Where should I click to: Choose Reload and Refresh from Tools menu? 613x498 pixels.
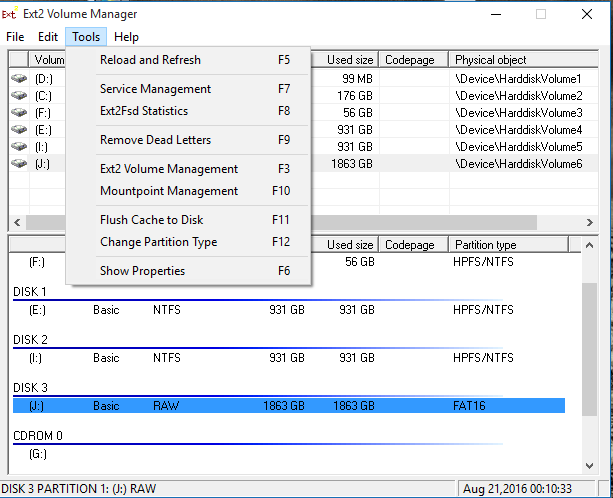pos(150,60)
